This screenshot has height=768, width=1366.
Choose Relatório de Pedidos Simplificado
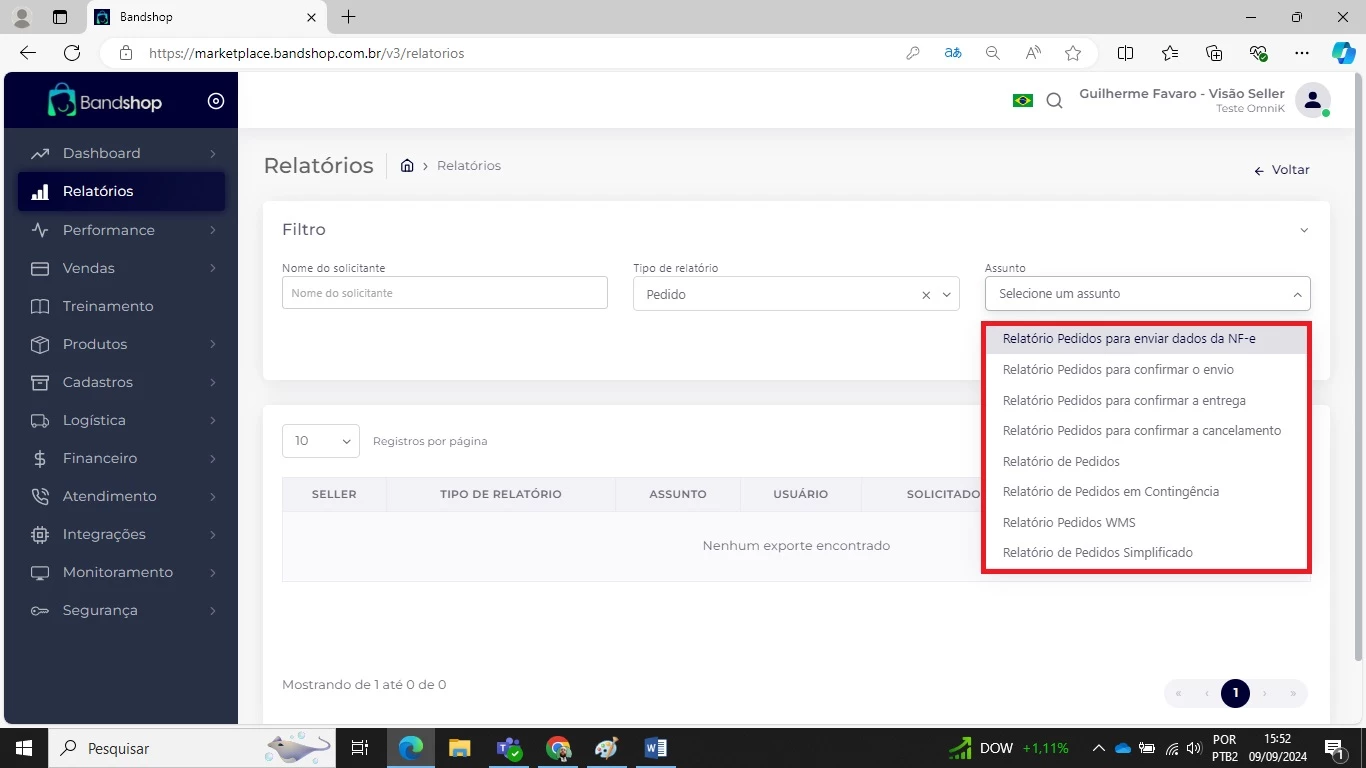click(1097, 553)
